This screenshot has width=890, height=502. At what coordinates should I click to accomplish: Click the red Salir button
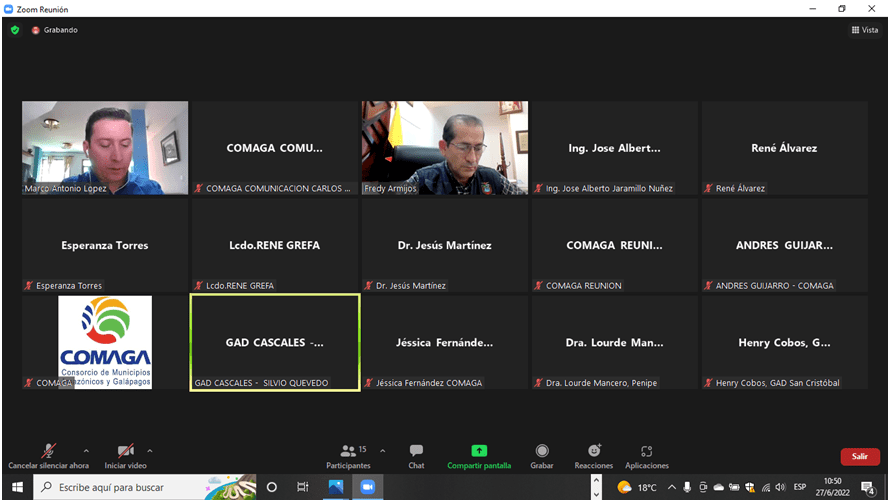pyautogui.click(x=860, y=457)
